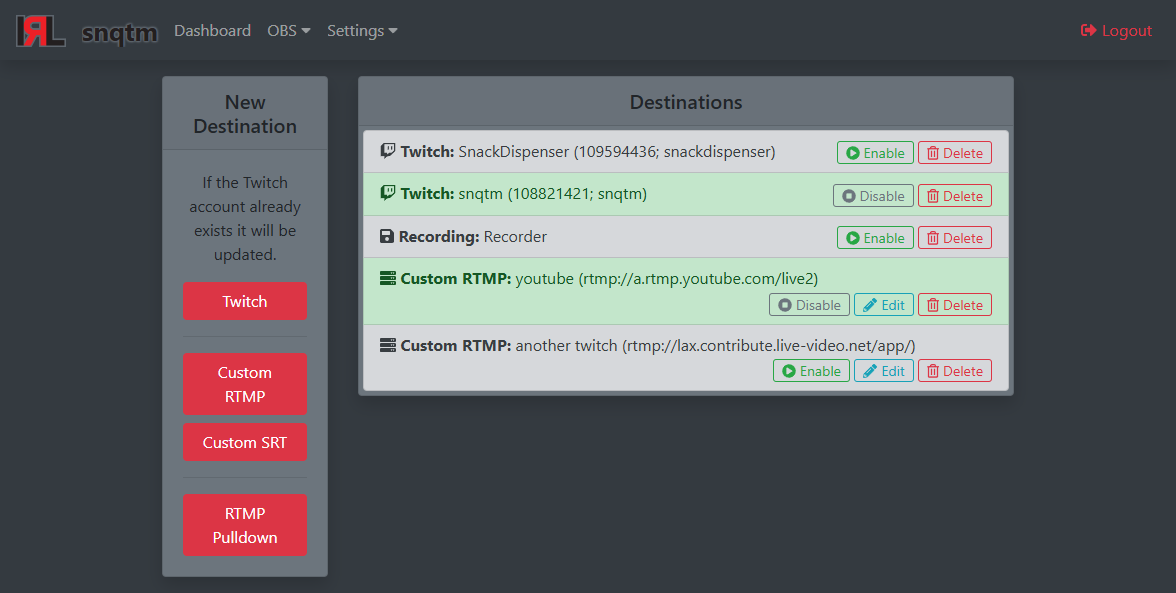
Task: Delete the SnackDispenser Twitch destination
Action: click(955, 153)
